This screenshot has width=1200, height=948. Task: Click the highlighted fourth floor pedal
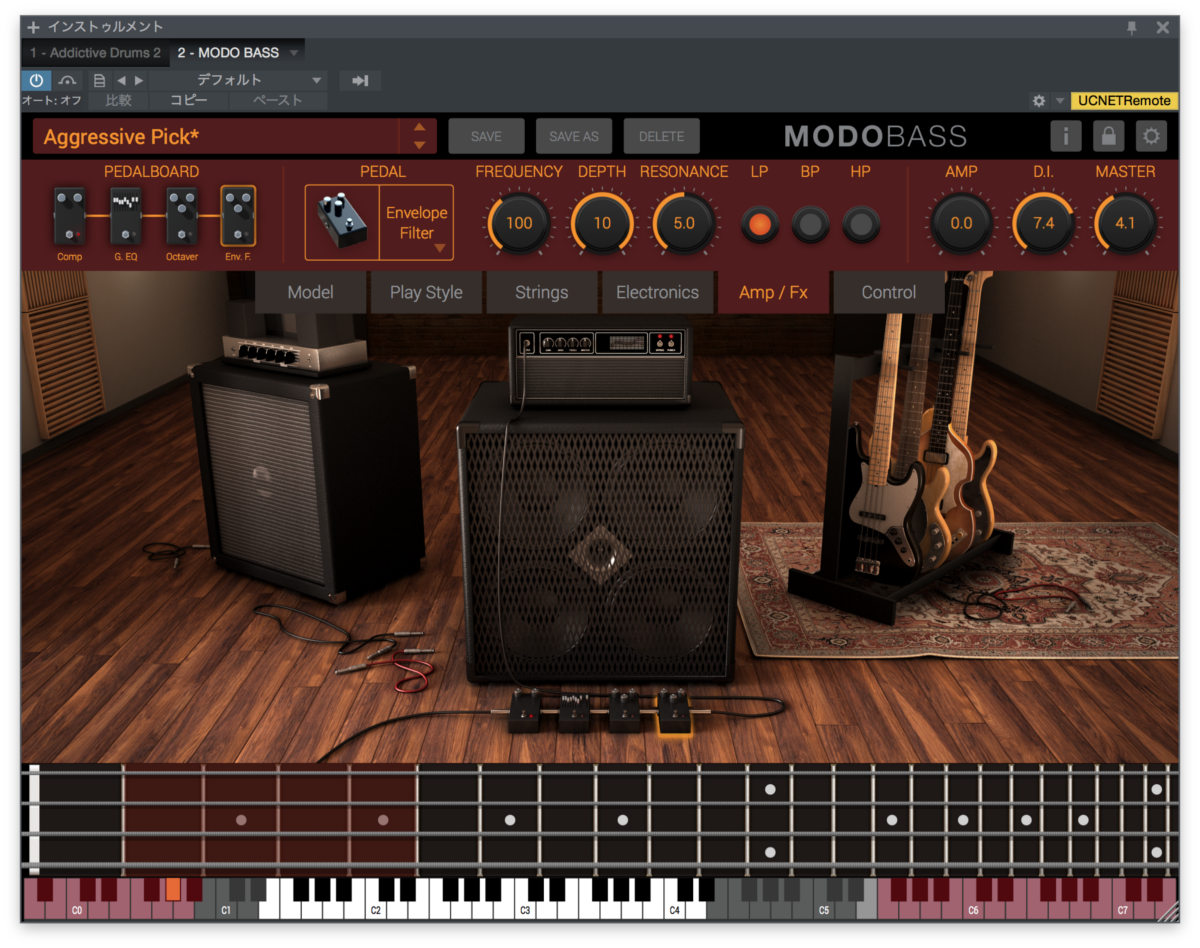coord(675,712)
